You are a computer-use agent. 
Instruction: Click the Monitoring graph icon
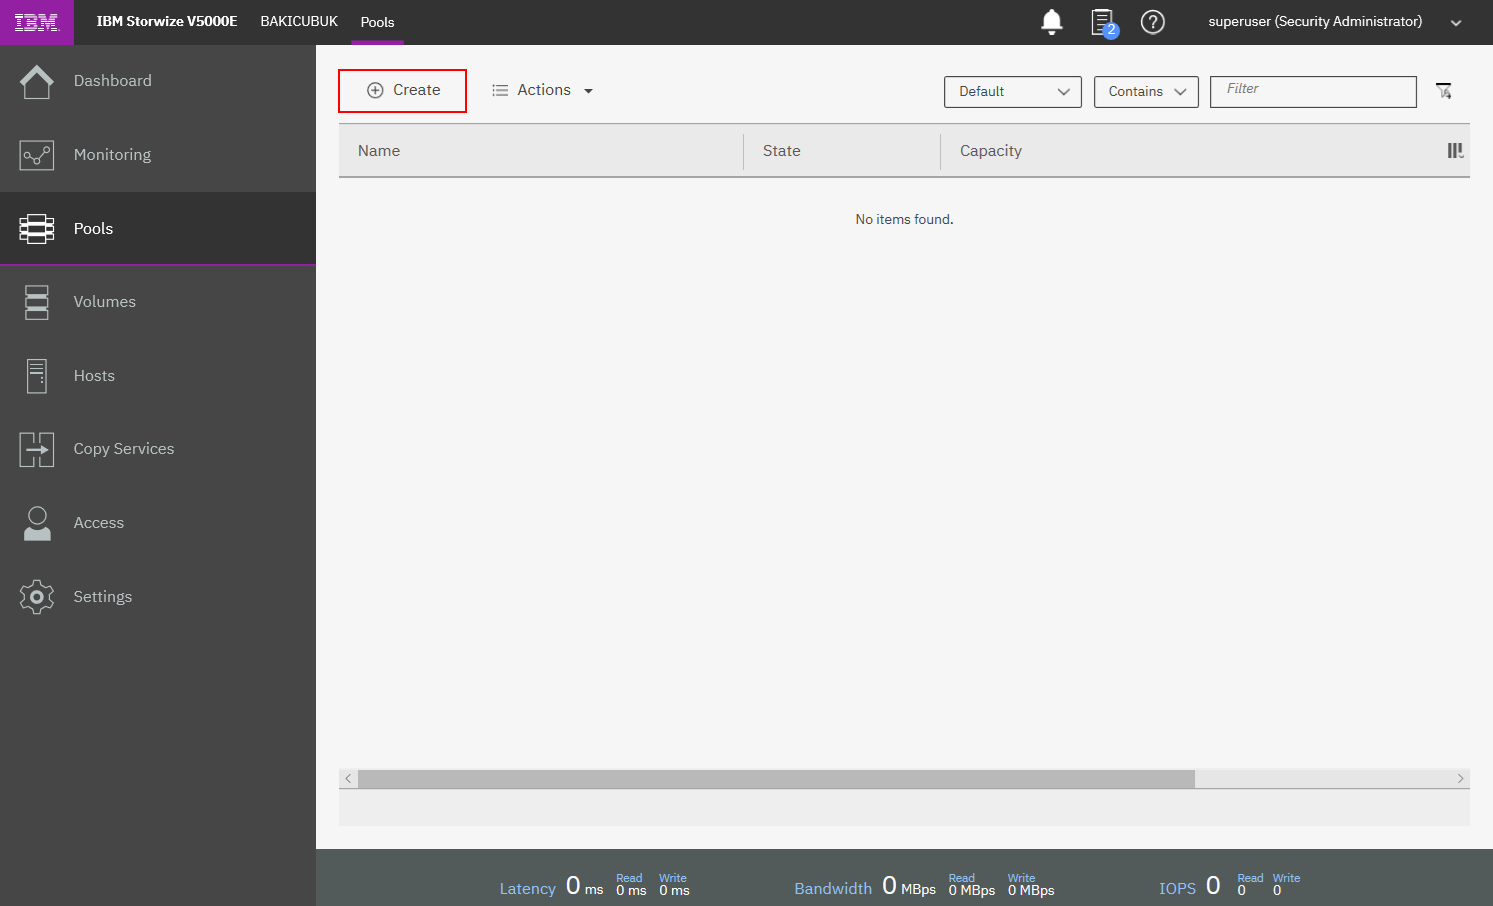(x=37, y=155)
